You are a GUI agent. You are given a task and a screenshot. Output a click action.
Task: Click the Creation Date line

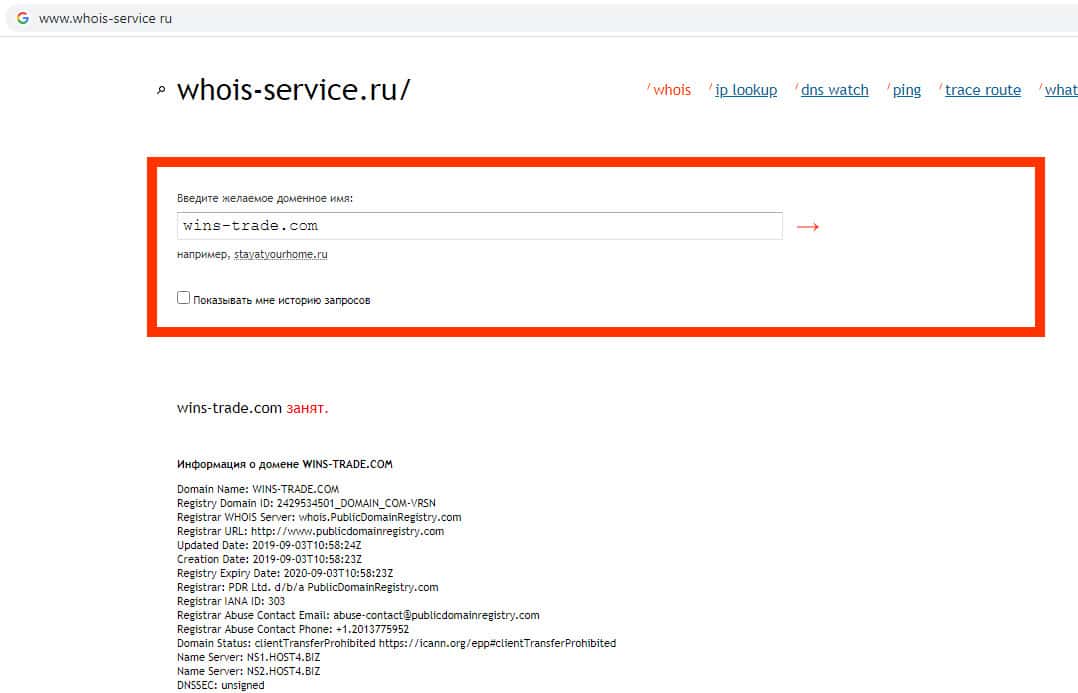click(x=269, y=560)
